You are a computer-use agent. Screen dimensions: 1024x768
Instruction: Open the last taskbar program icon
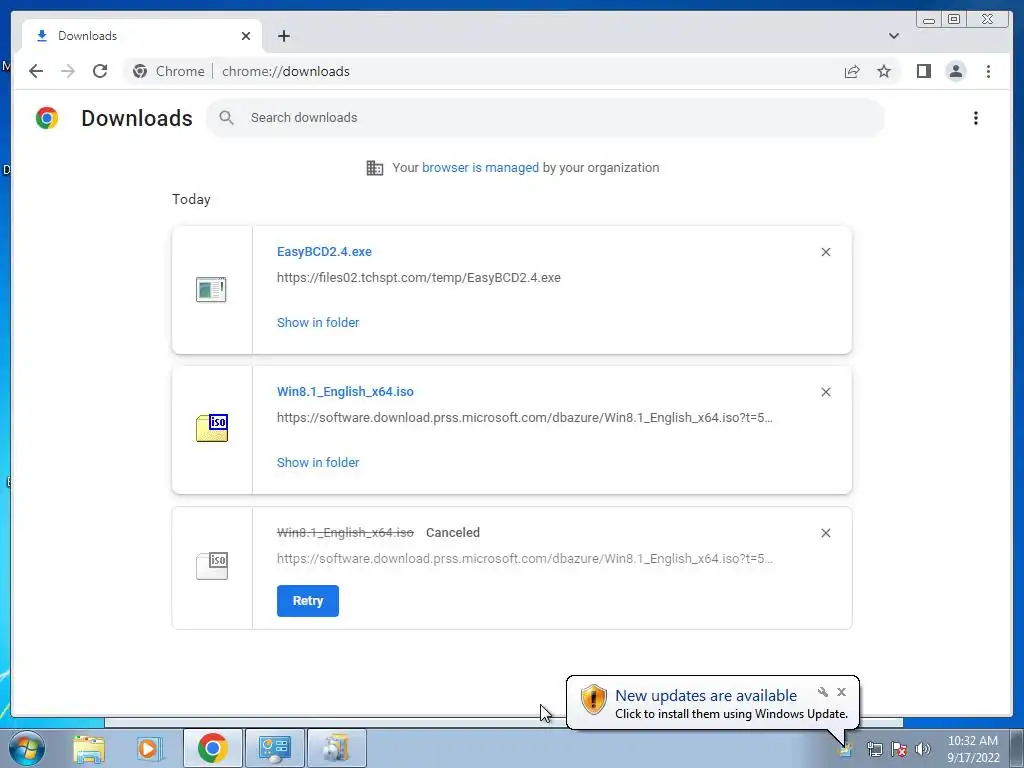pyautogui.click(x=336, y=748)
